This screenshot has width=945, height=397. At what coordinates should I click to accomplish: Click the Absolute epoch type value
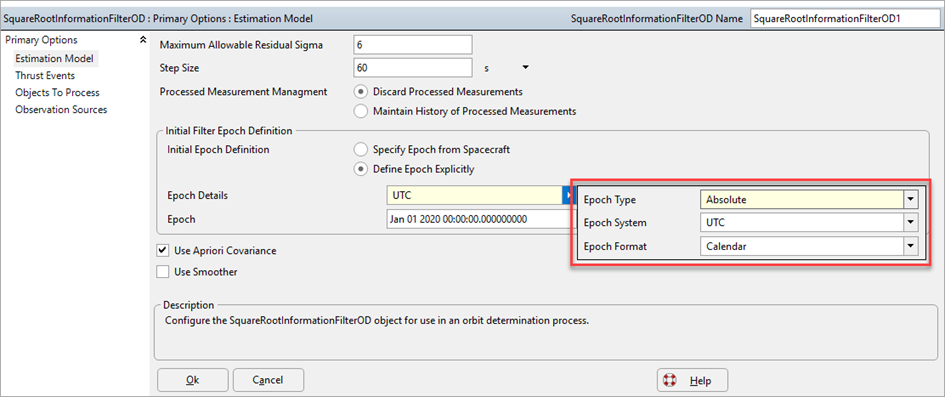[726, 200]
